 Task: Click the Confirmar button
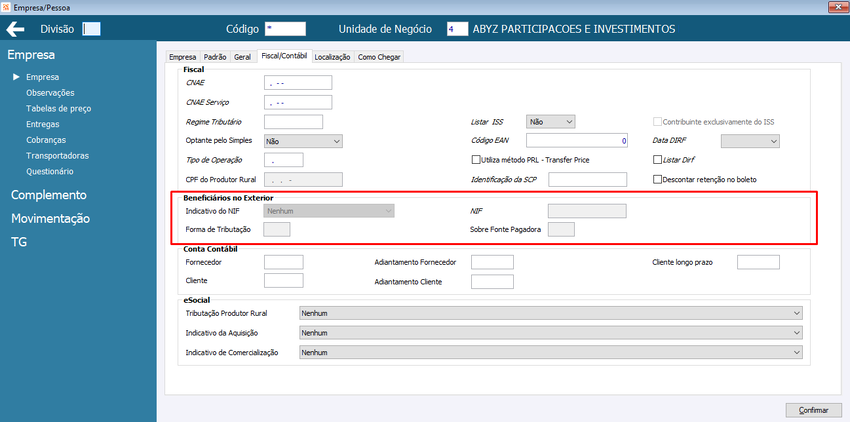(814, 410)
